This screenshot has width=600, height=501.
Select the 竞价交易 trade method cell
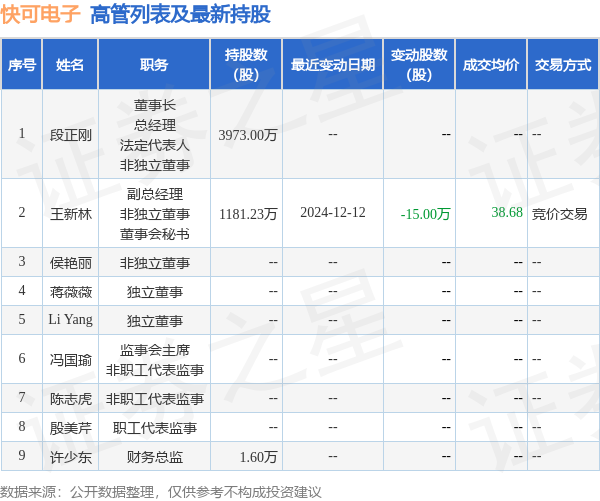pyautogui.click(x=559, y=213)
